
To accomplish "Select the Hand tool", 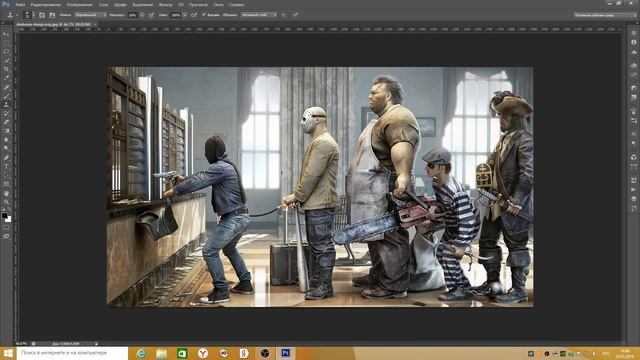I will click(x=6, y=193).
